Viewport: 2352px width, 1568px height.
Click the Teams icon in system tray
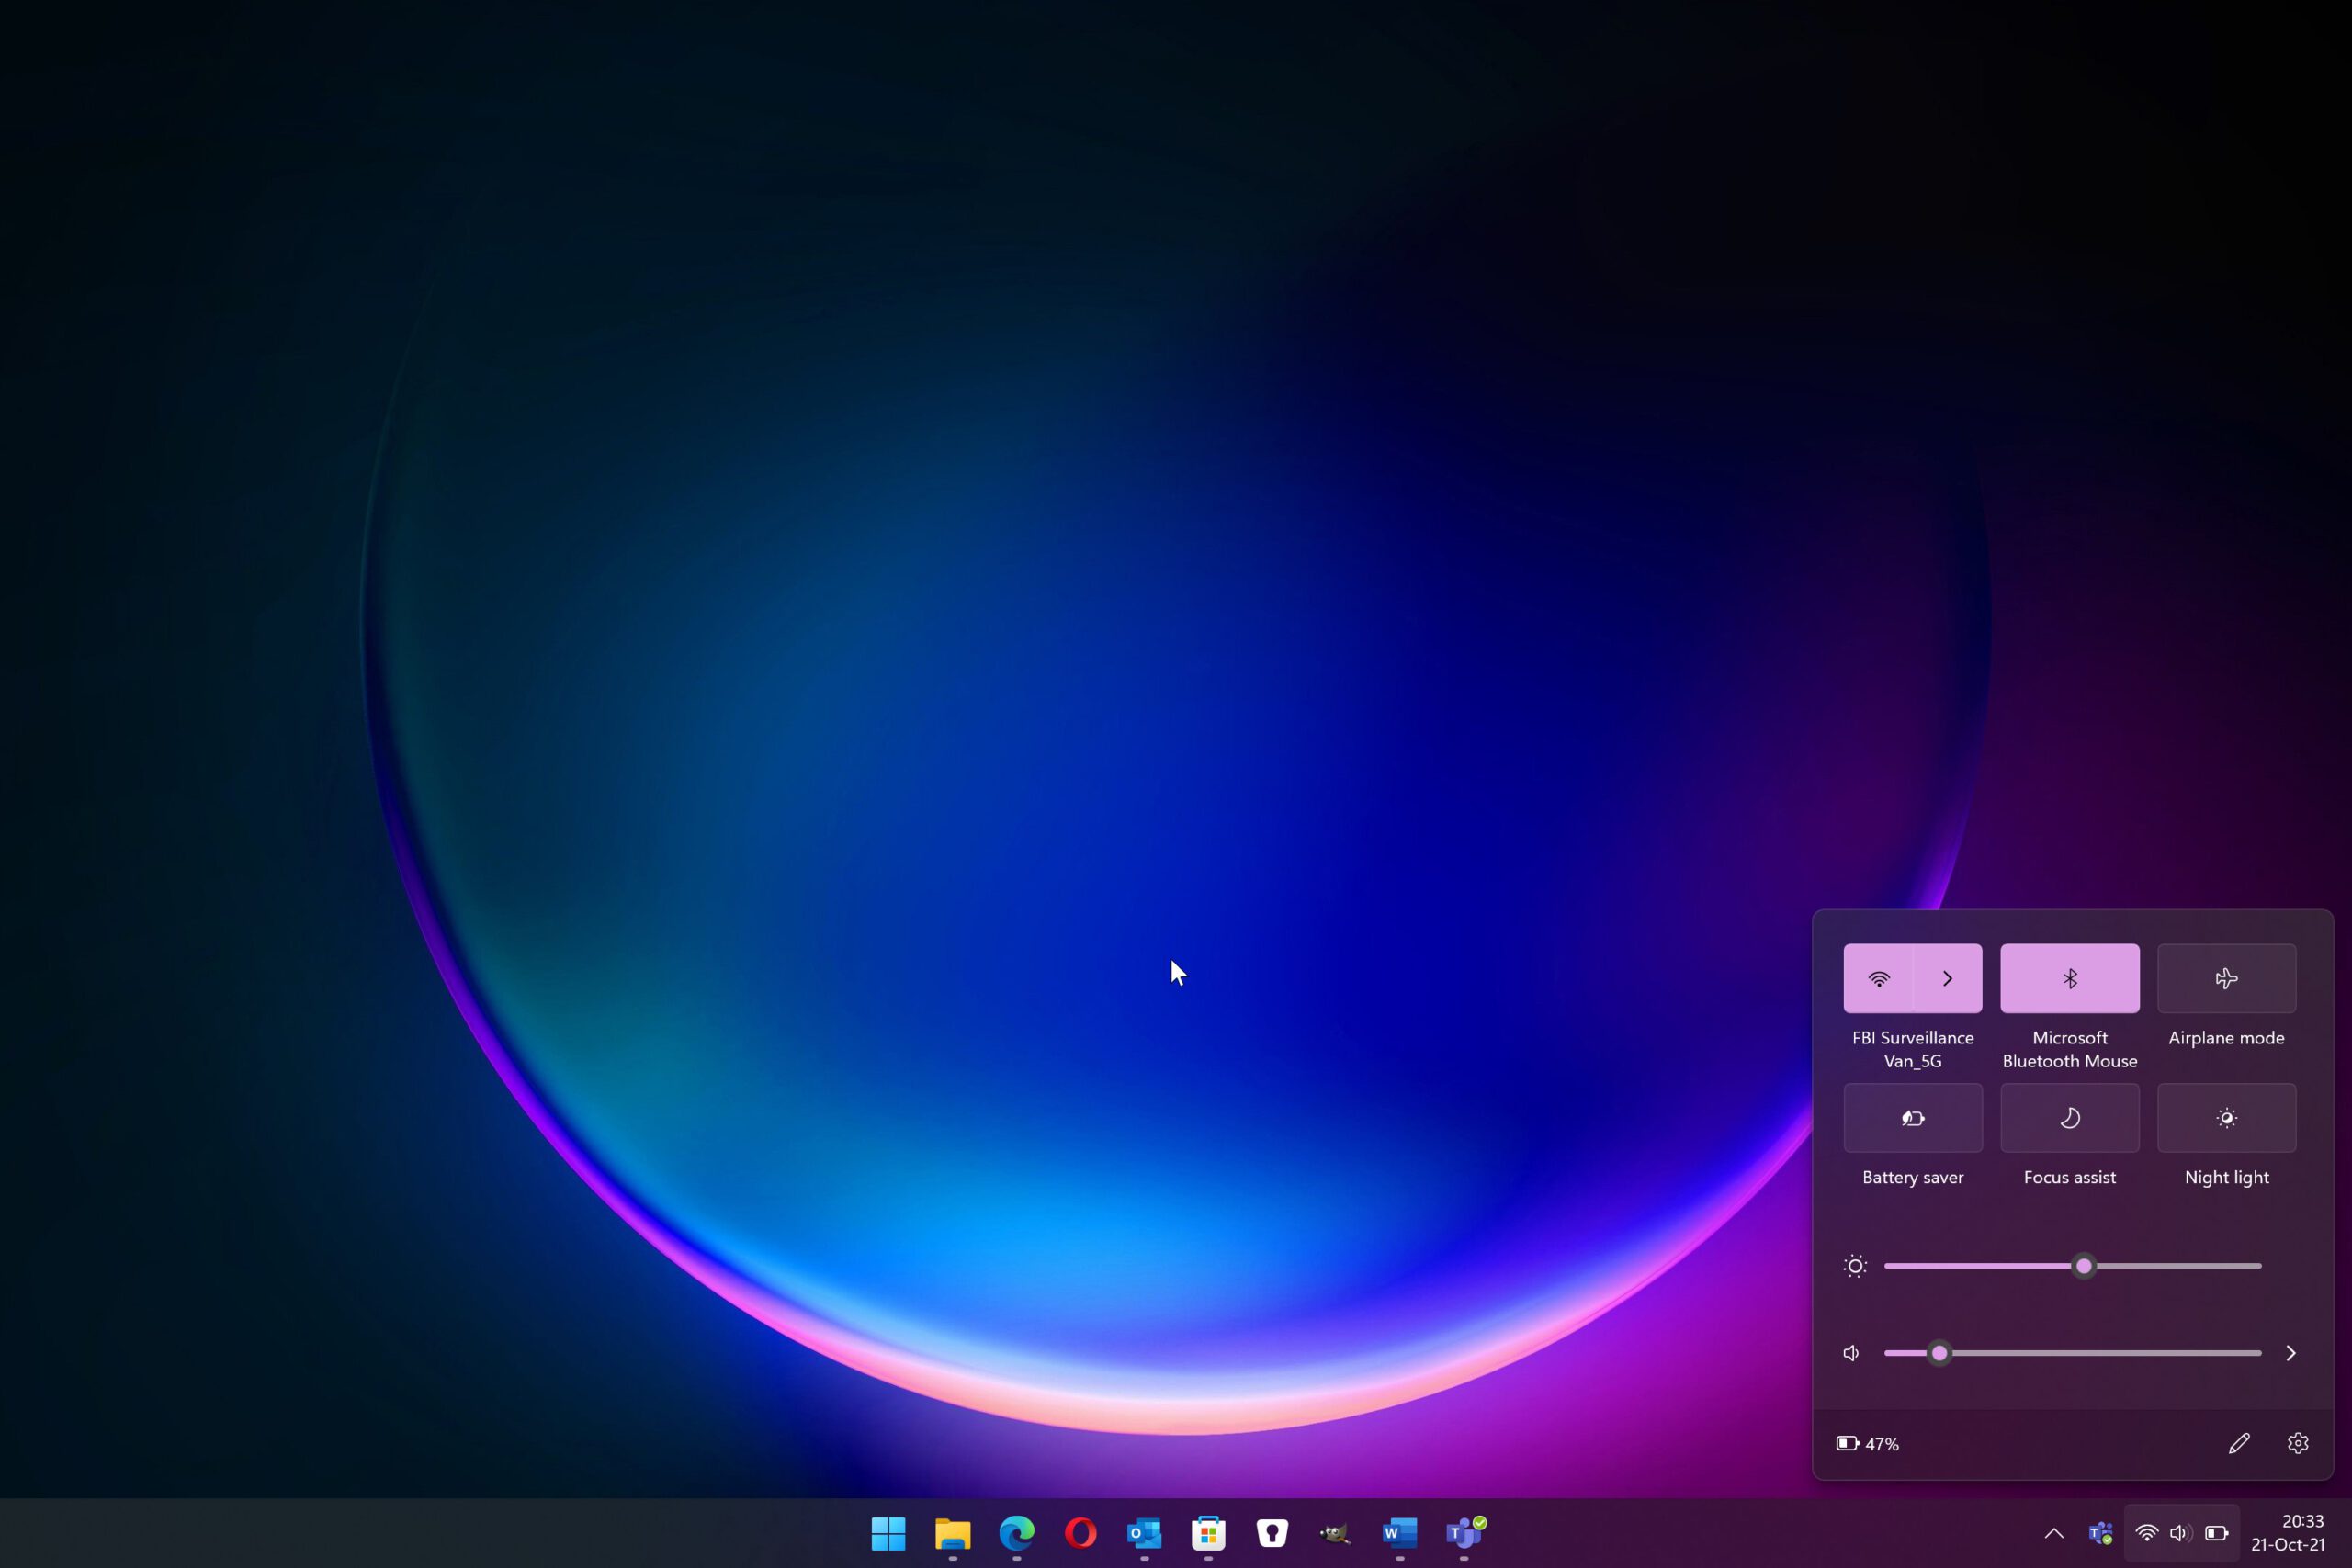(x=2100, y=1533)
